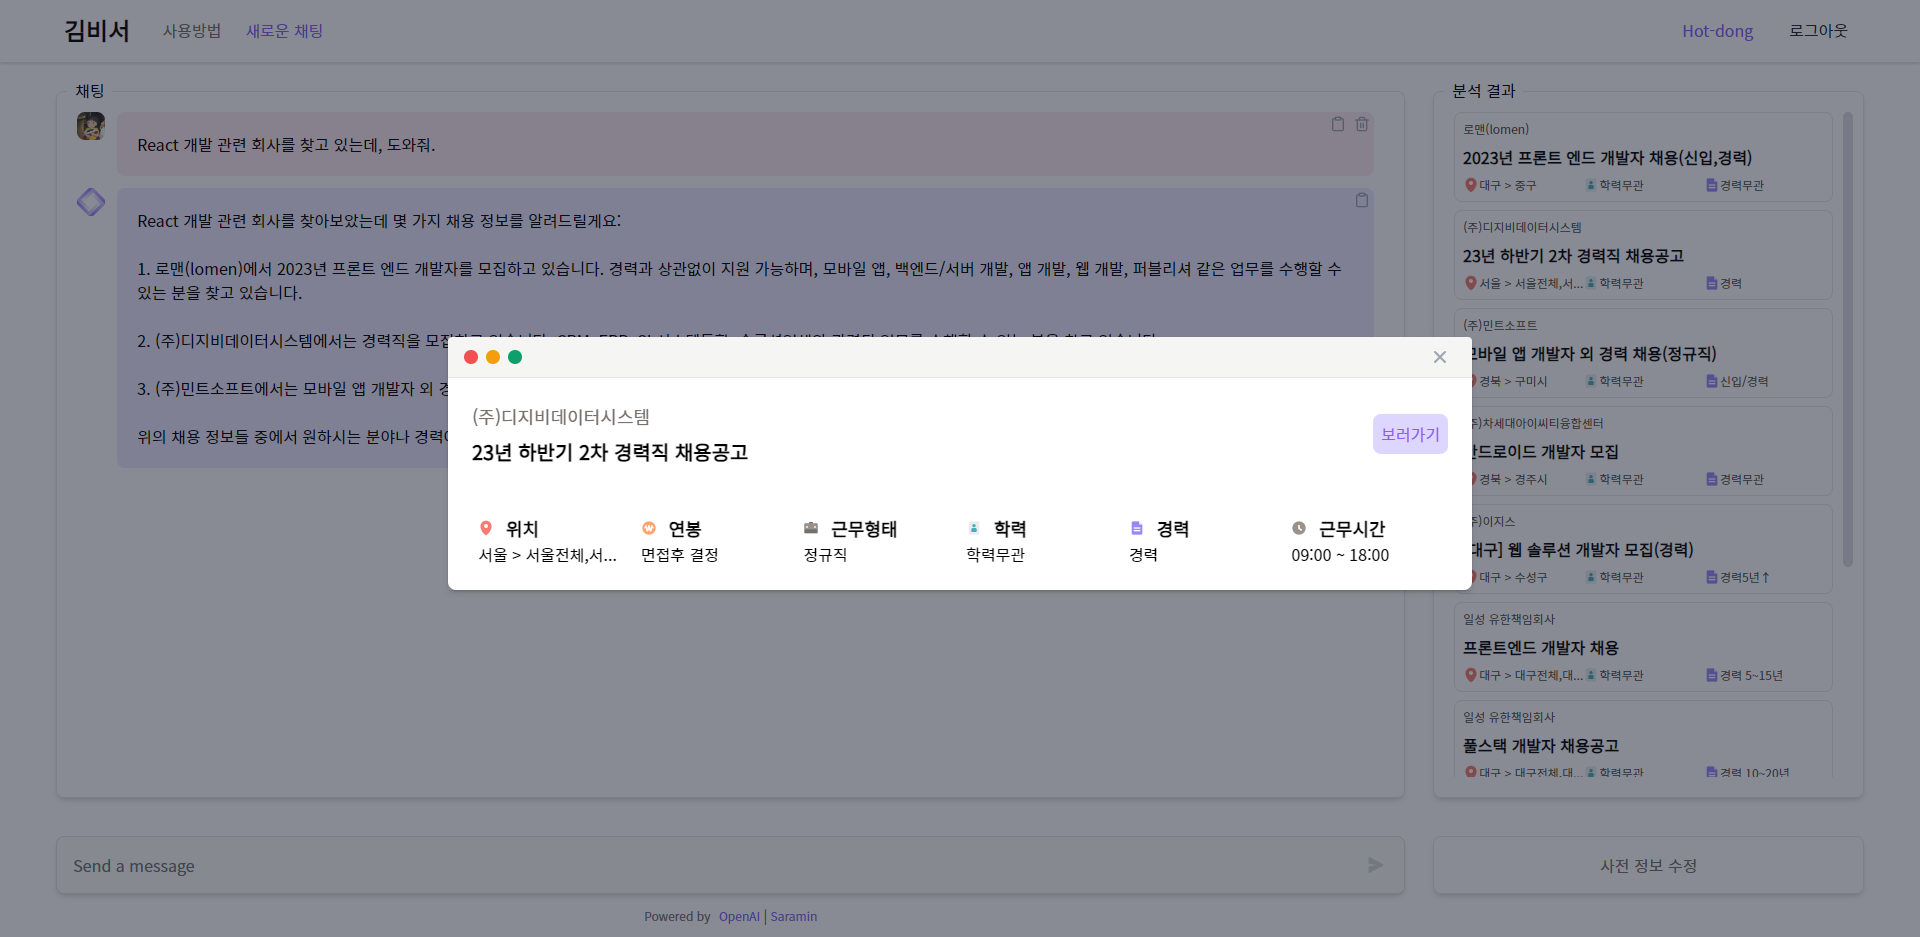
Task: Click the orange dot in popup header
Action: pyautogui.click(x=493, y=357)
